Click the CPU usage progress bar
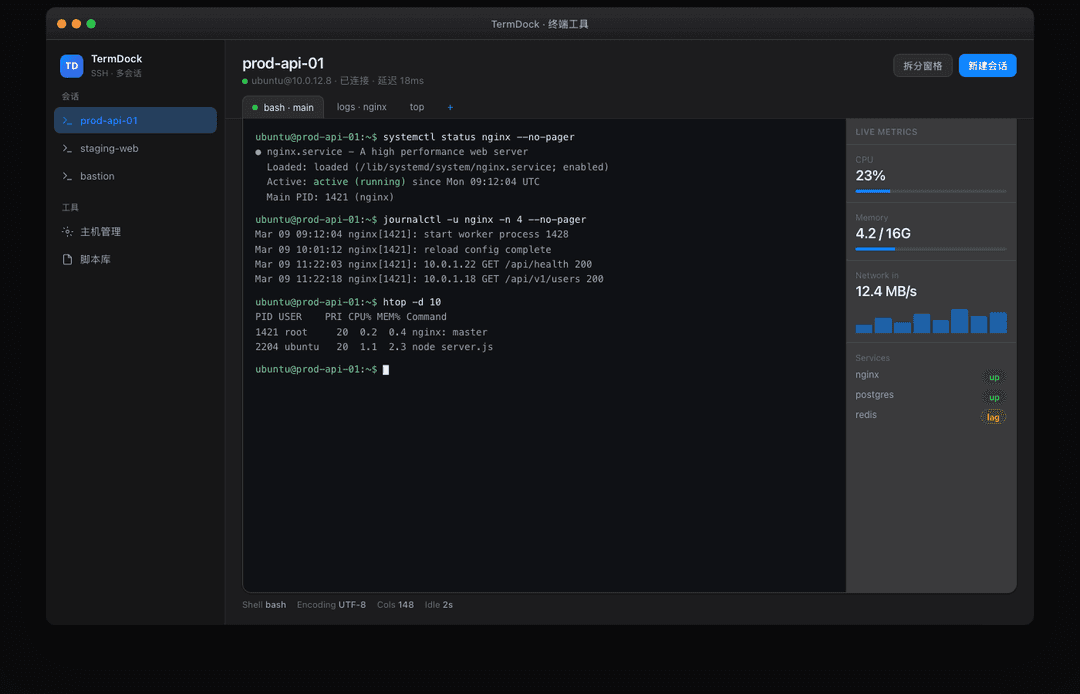This screenshot has height=694, width=1080. coord(931,191)
